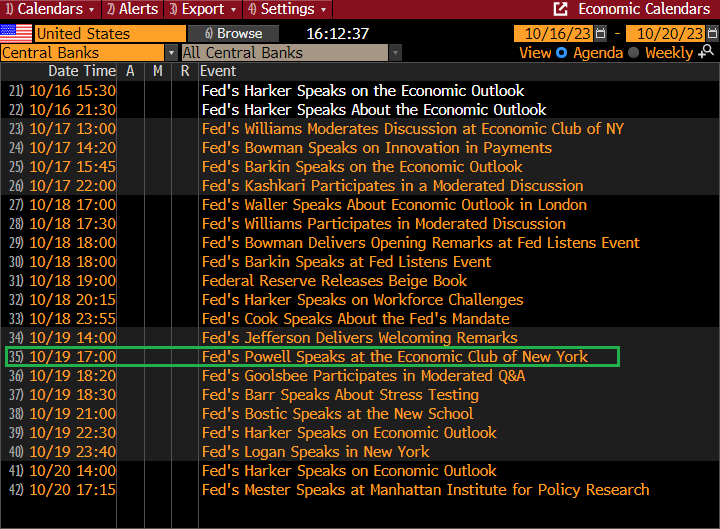Open Federal Reserve Releases Beige Book event

coord(334,281)
